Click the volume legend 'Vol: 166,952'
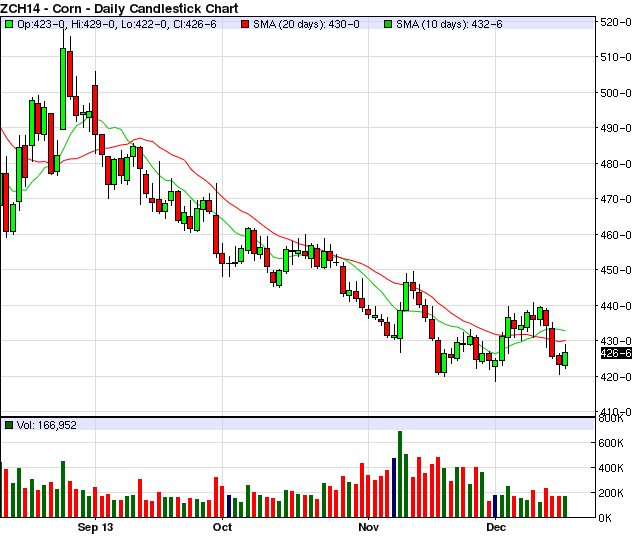 [47, 425]
